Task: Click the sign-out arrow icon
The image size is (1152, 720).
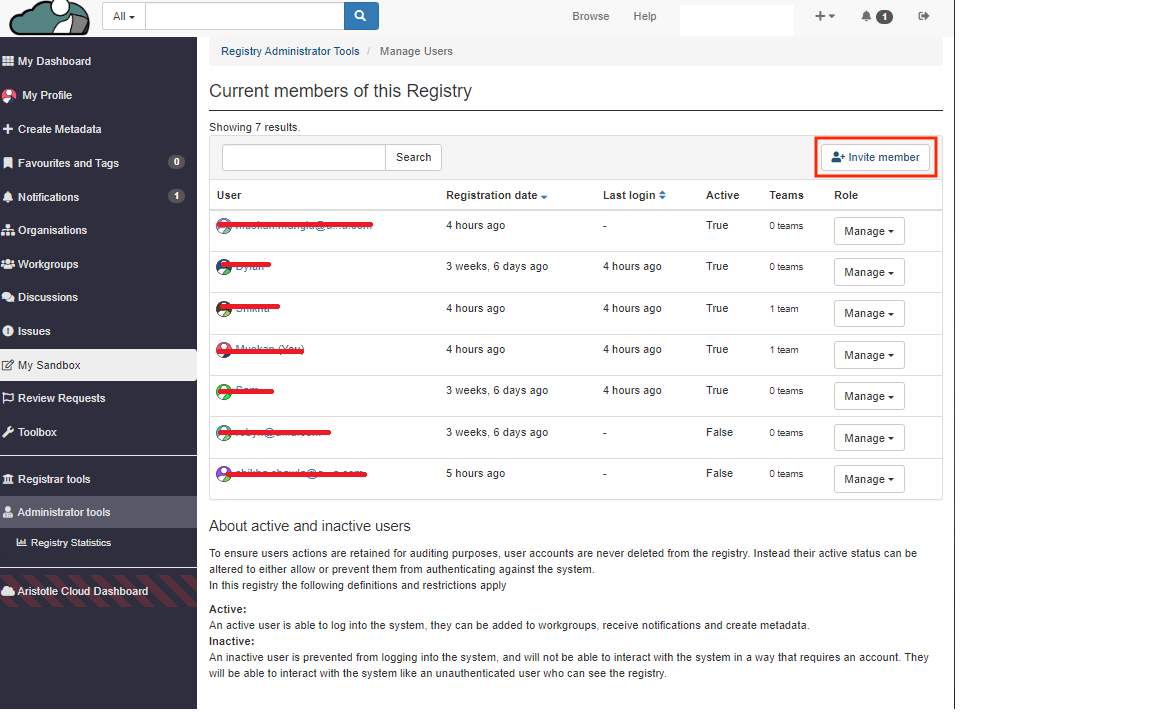Action: (924, 16)
